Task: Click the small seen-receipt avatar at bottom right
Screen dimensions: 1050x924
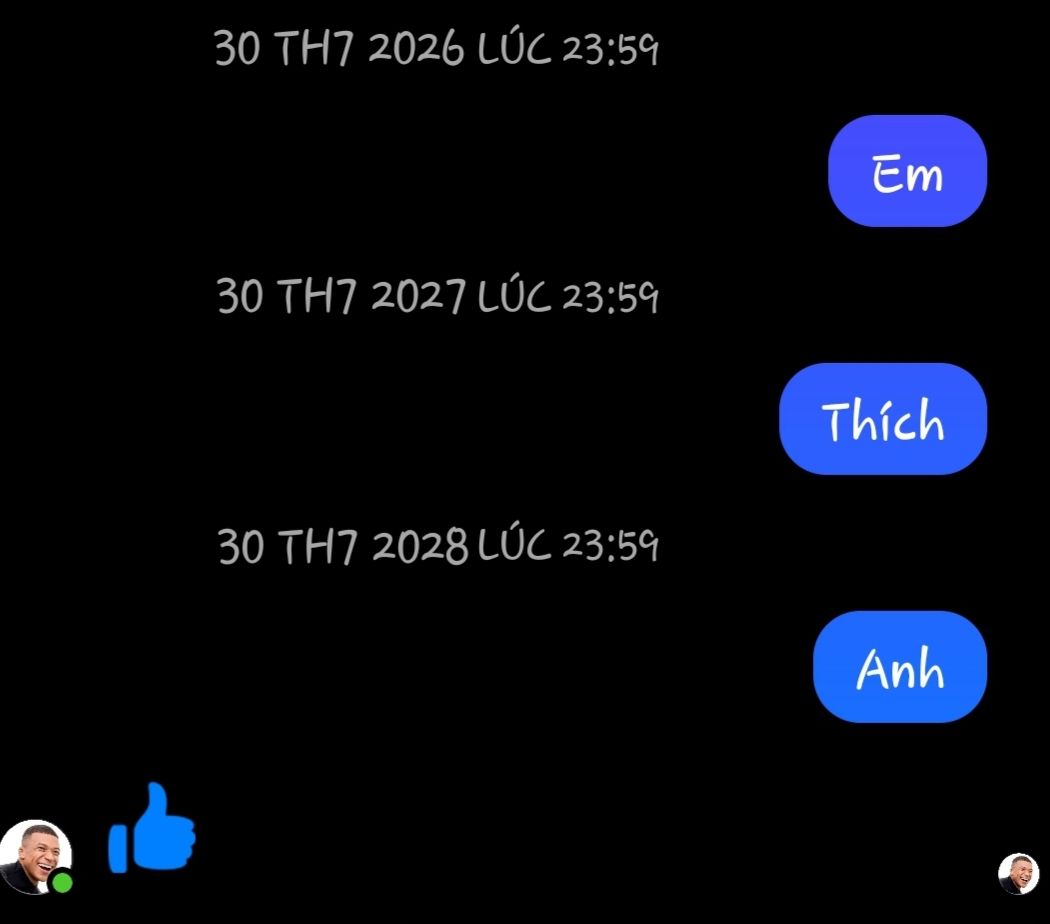Action: click(1018, 873)
